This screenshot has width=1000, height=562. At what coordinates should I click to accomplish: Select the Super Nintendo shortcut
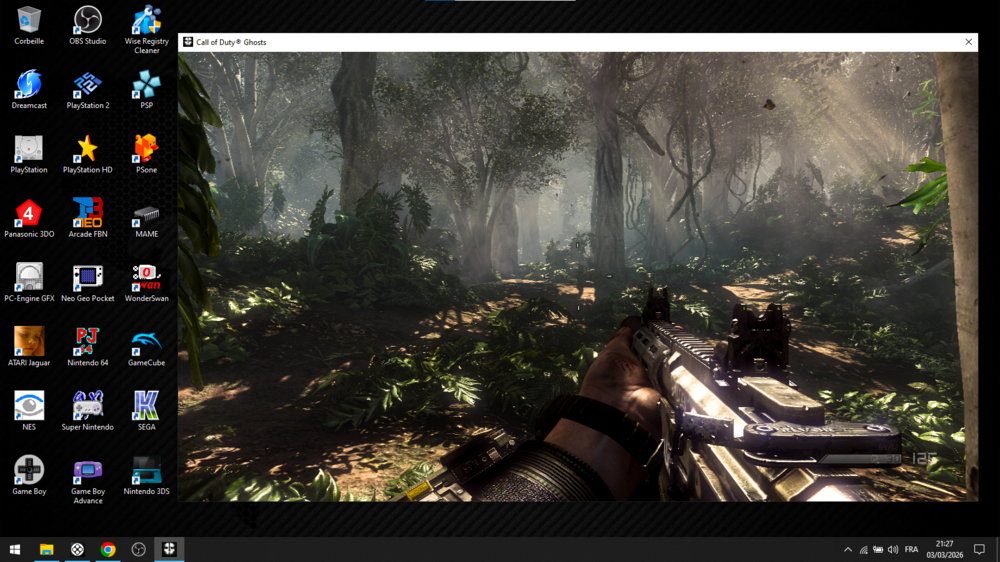point(87,407)
